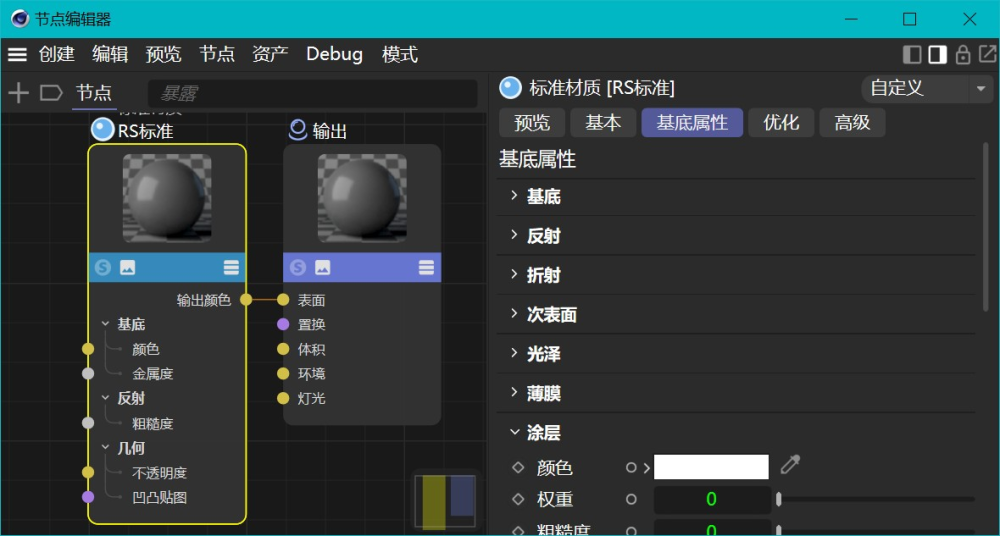Click the 权重 value field
This screenshot has width=1000, height=536.
712,500
